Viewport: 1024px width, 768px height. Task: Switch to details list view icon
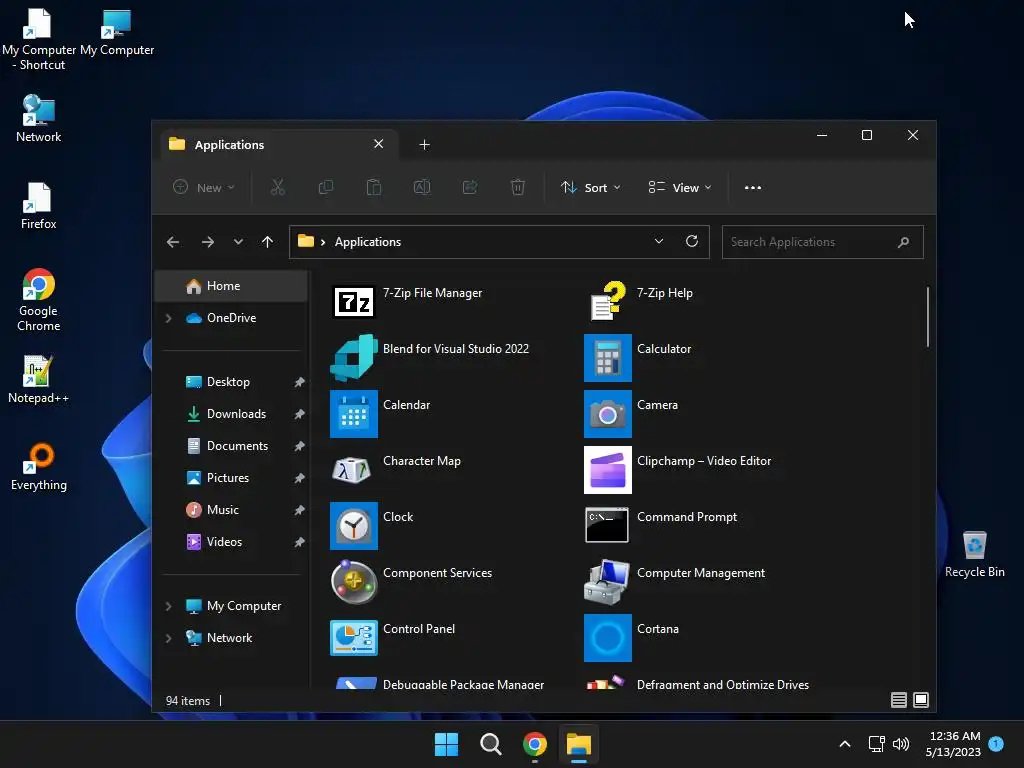[x=899, y=700]
